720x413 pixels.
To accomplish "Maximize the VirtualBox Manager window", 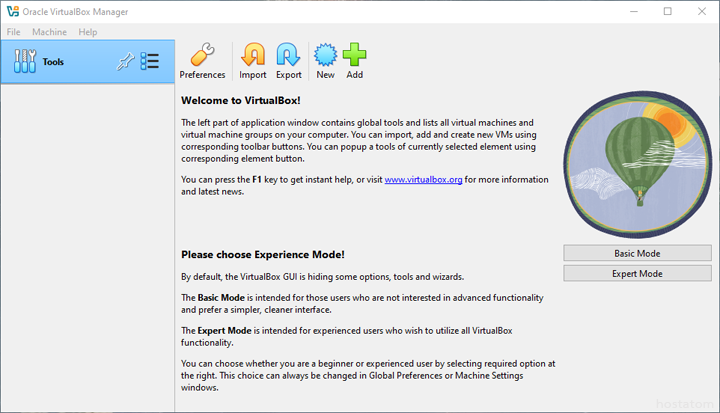I will (x=667, y=11).
